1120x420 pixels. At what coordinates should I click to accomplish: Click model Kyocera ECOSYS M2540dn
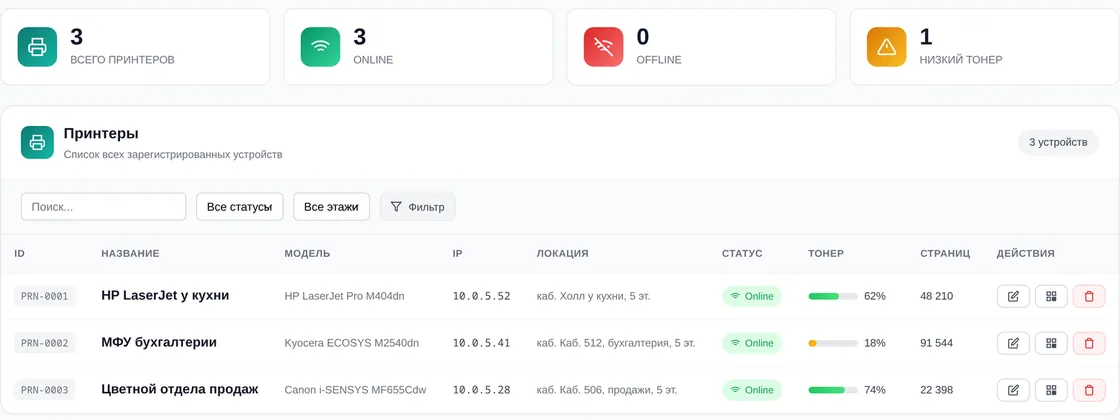[351, 344]
